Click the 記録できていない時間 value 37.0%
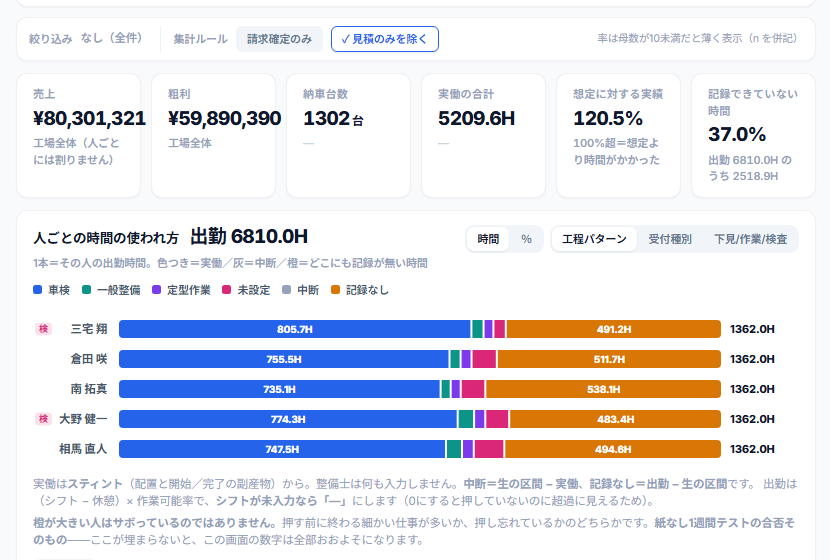 737,134
